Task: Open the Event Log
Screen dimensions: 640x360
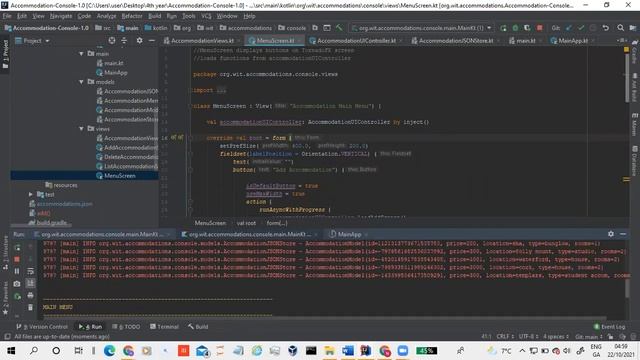Action: point(609,327)
